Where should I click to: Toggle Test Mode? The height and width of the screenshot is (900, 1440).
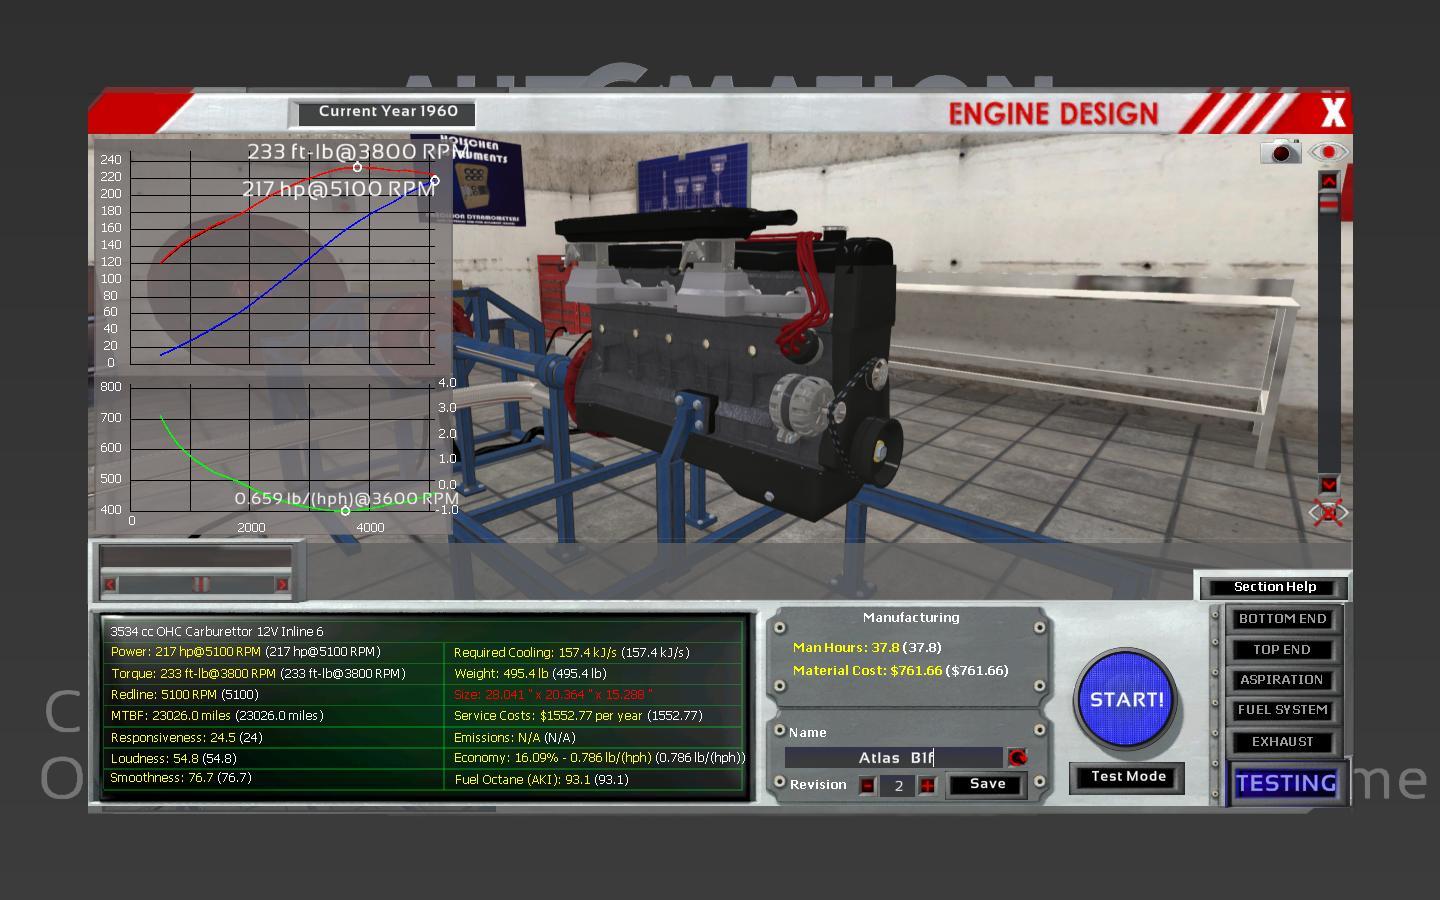click(1128, 777)
